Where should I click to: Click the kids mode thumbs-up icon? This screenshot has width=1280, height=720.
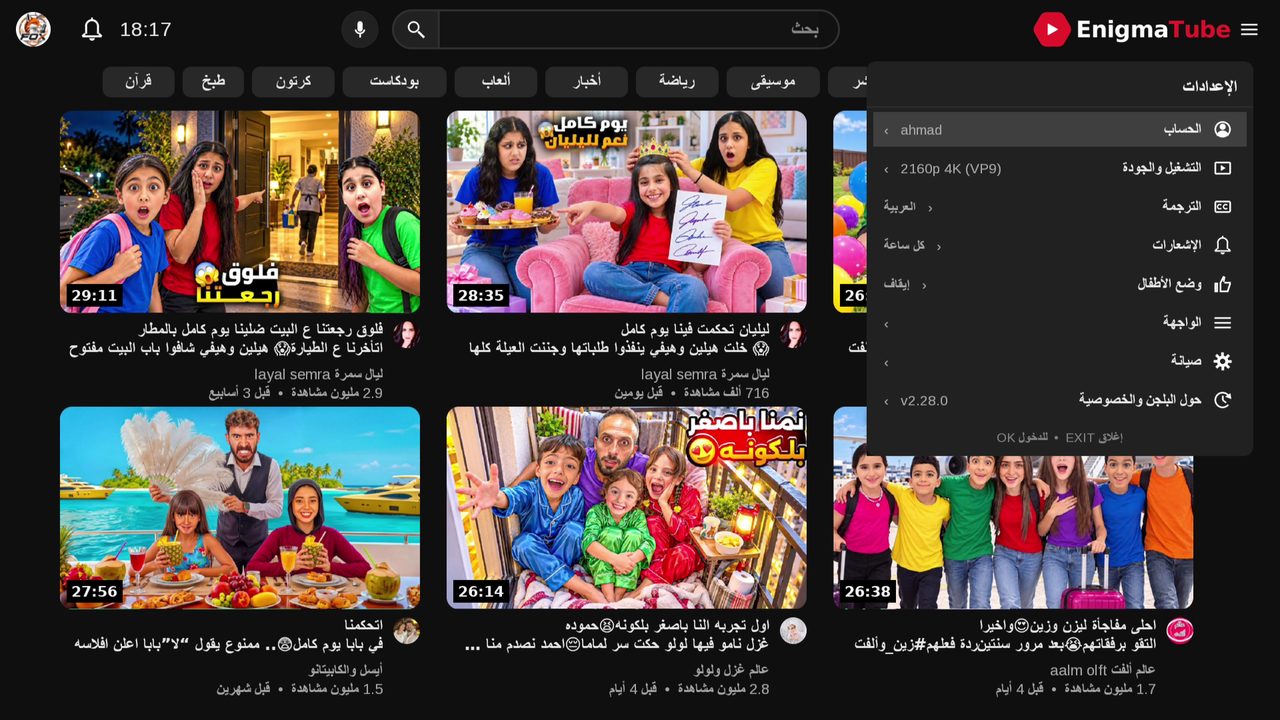[x=1222, y=284]
